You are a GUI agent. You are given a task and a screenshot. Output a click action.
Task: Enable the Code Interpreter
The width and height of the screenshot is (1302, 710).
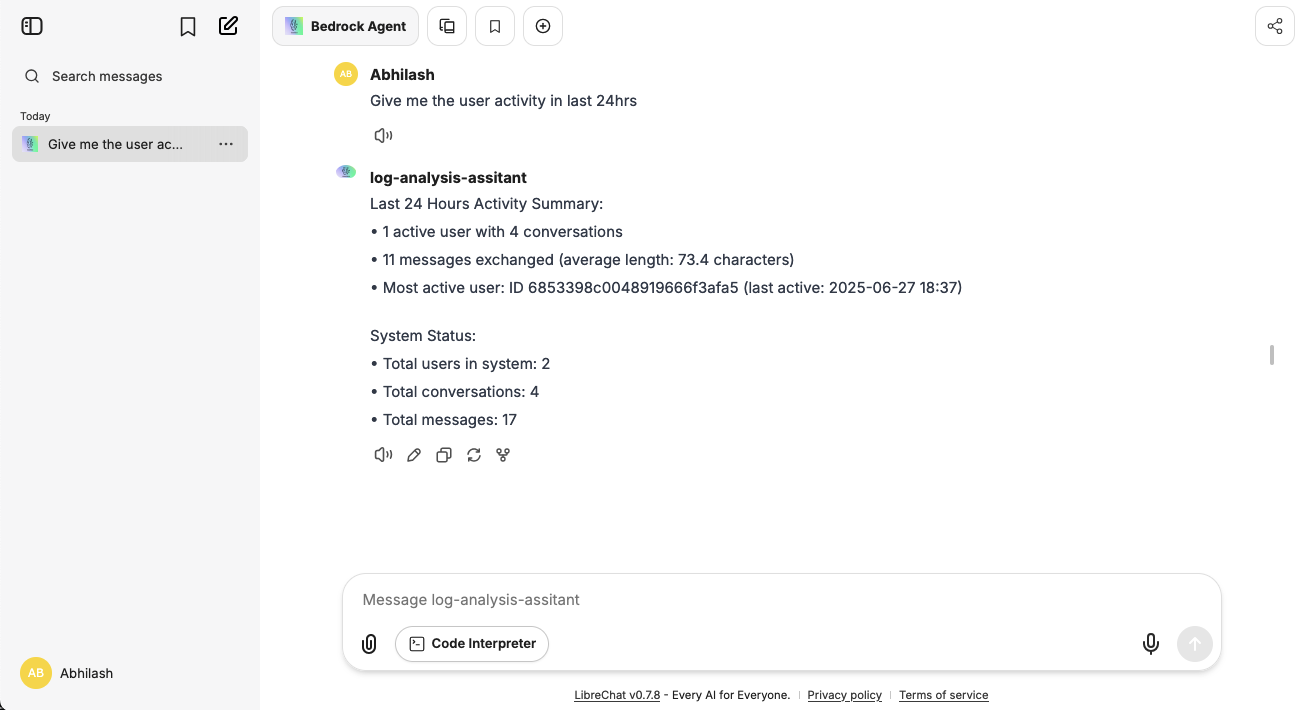coord(471,643)
